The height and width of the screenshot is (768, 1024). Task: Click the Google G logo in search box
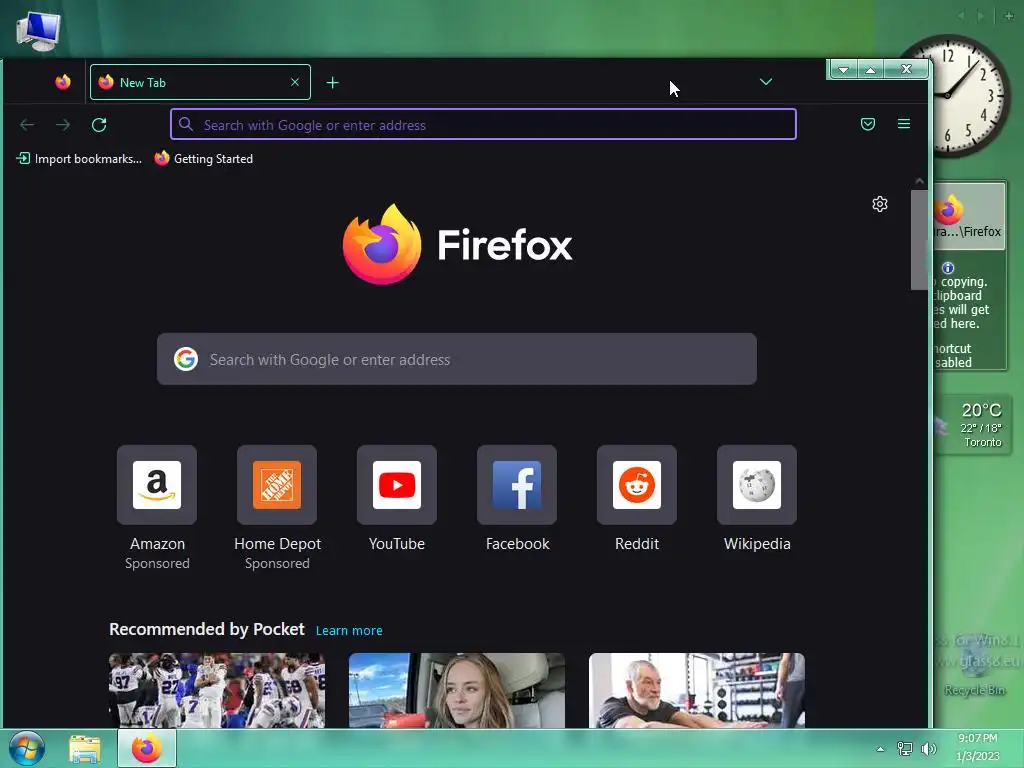pos(185,359)
